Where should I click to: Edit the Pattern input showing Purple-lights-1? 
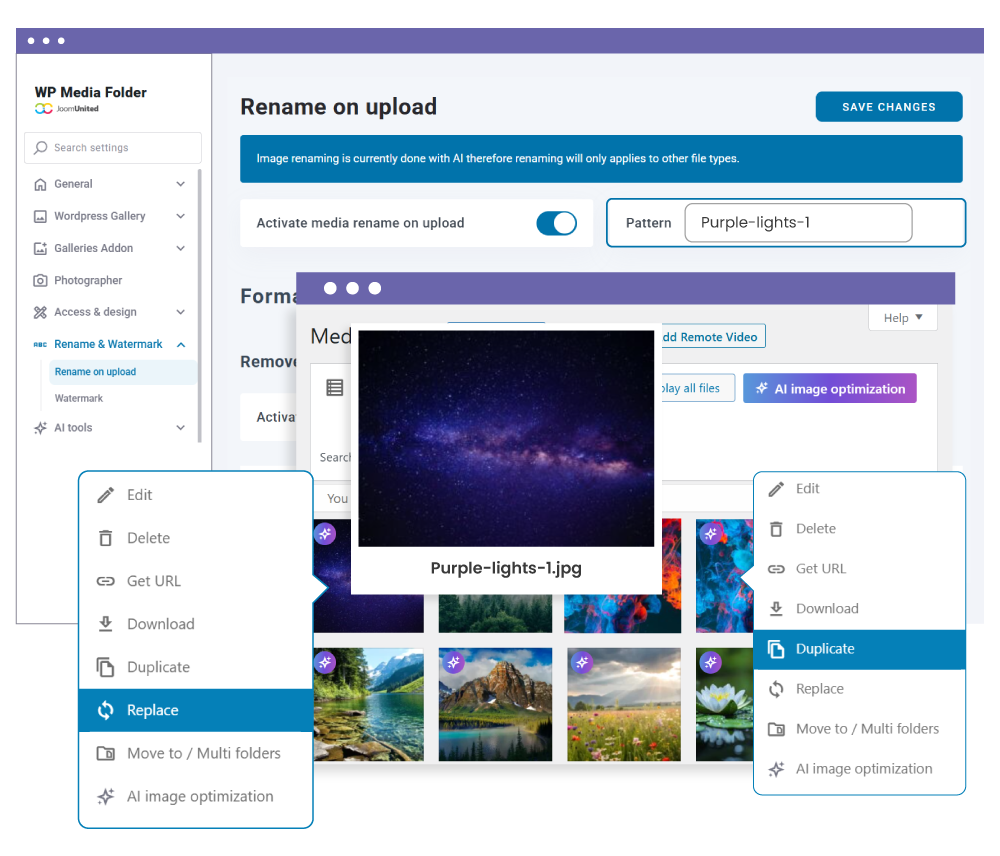pos(797,223)
